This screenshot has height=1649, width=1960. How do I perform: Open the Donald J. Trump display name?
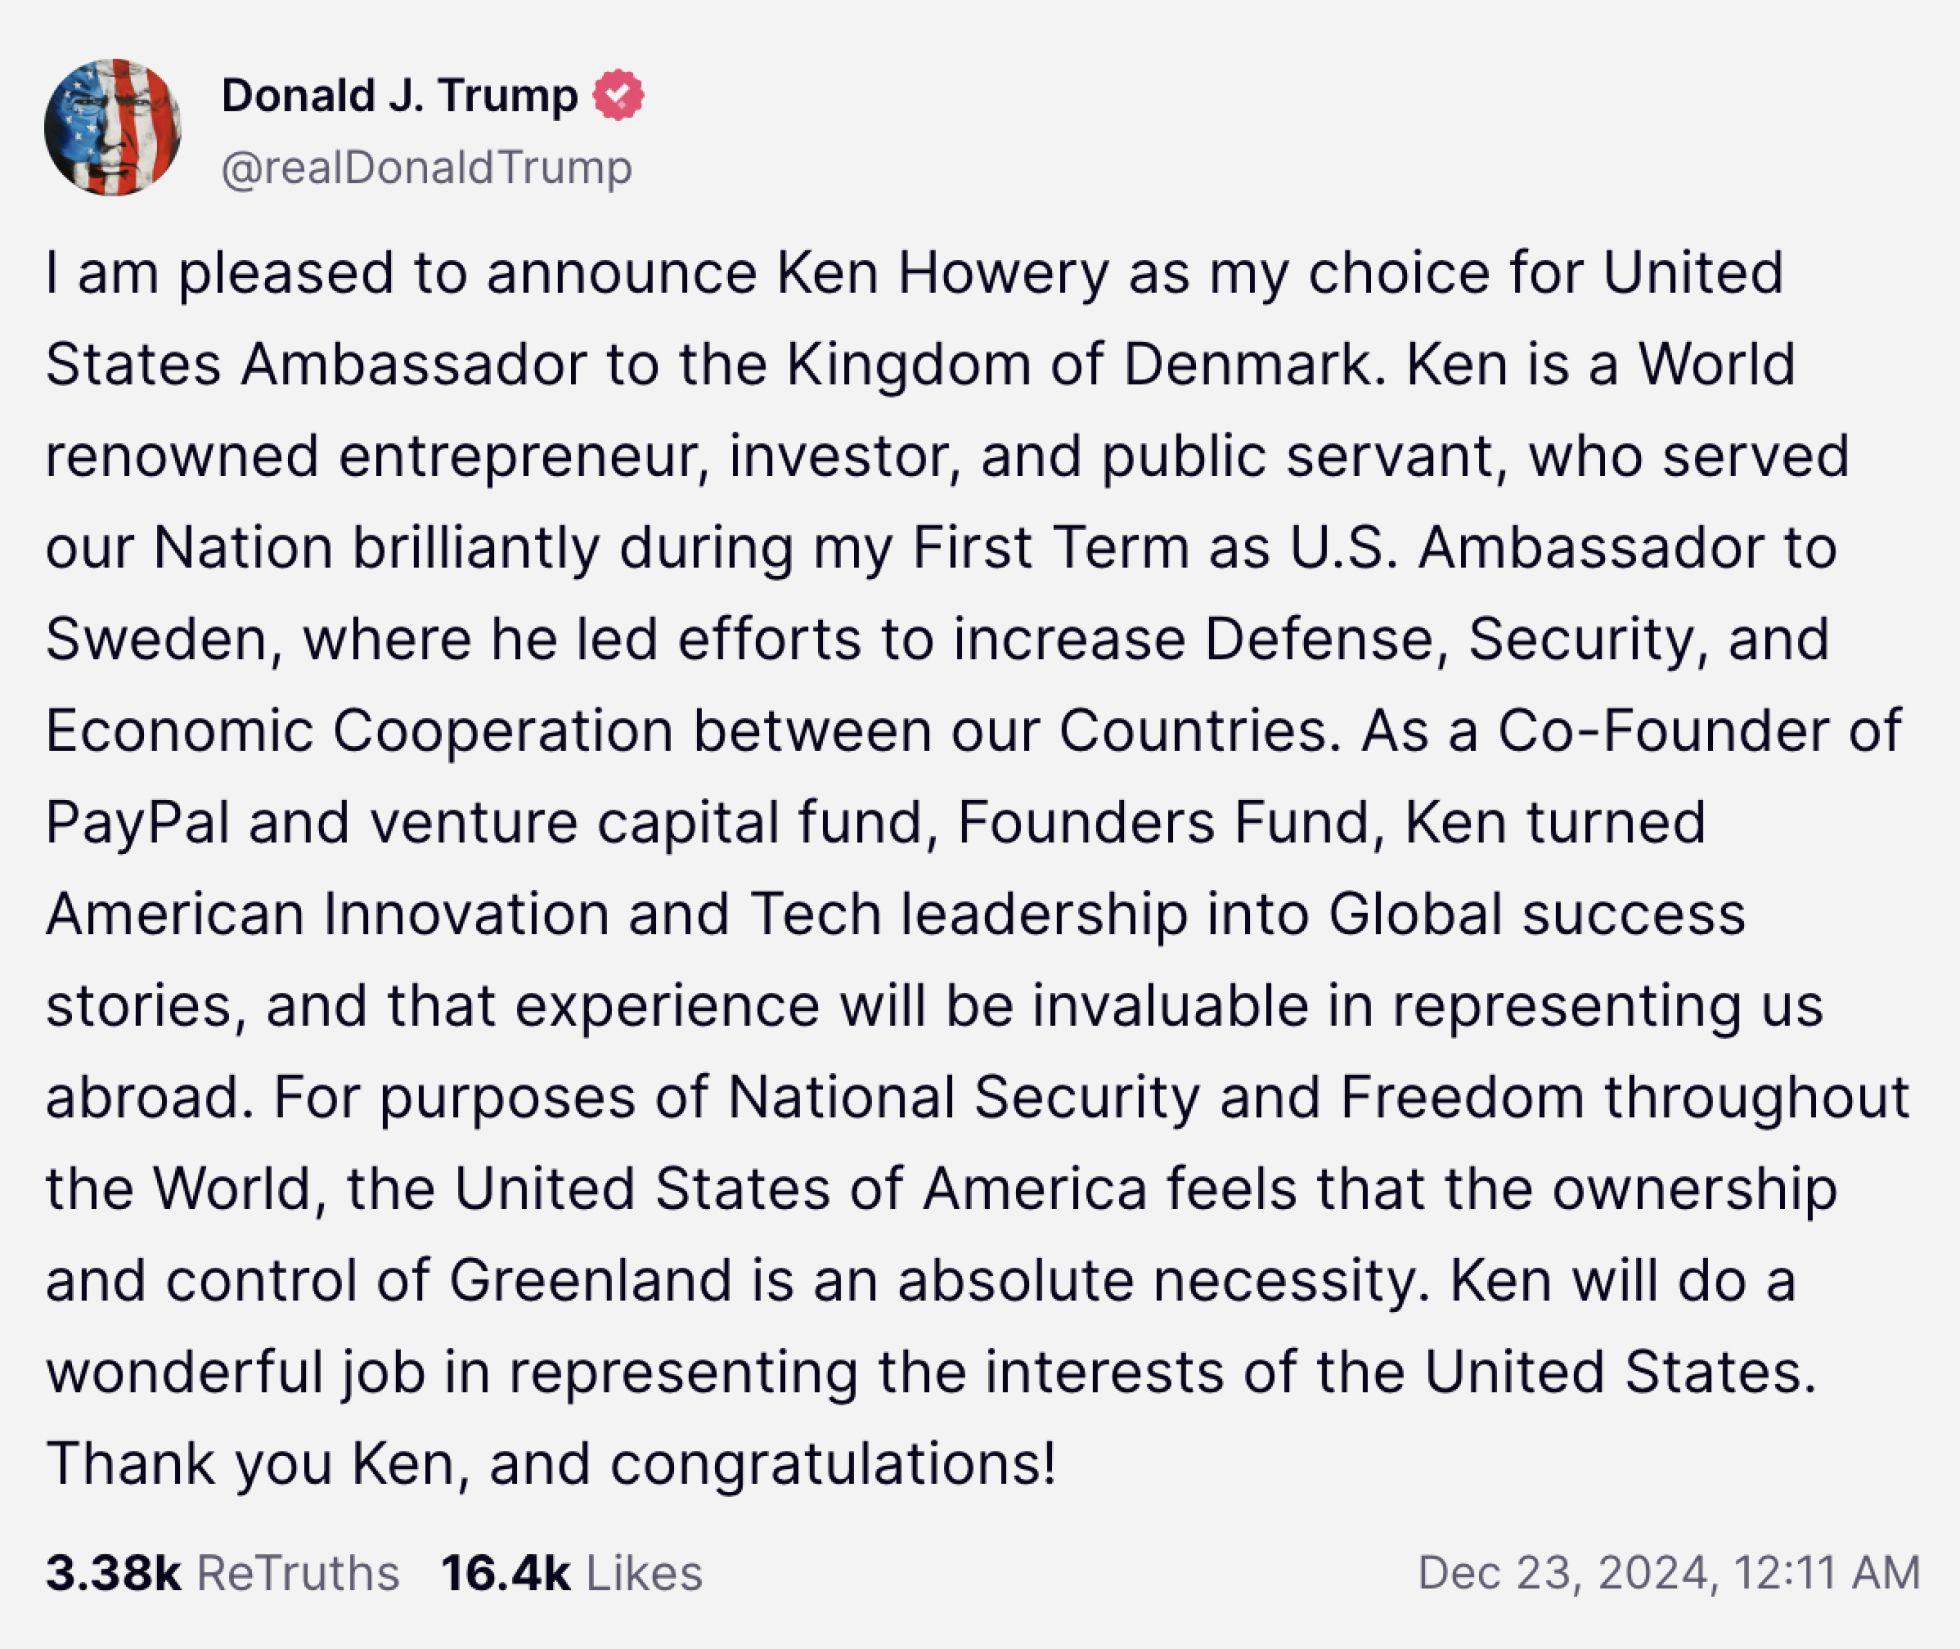(x=399, y=96)
